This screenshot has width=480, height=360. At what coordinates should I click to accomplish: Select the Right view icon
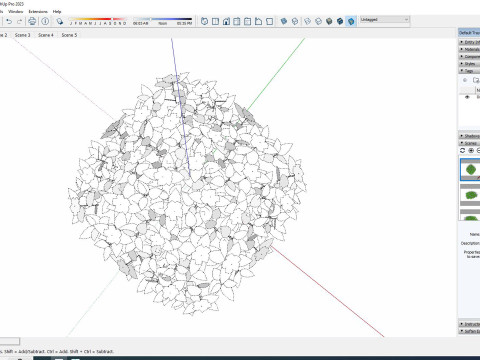point(237,21)
